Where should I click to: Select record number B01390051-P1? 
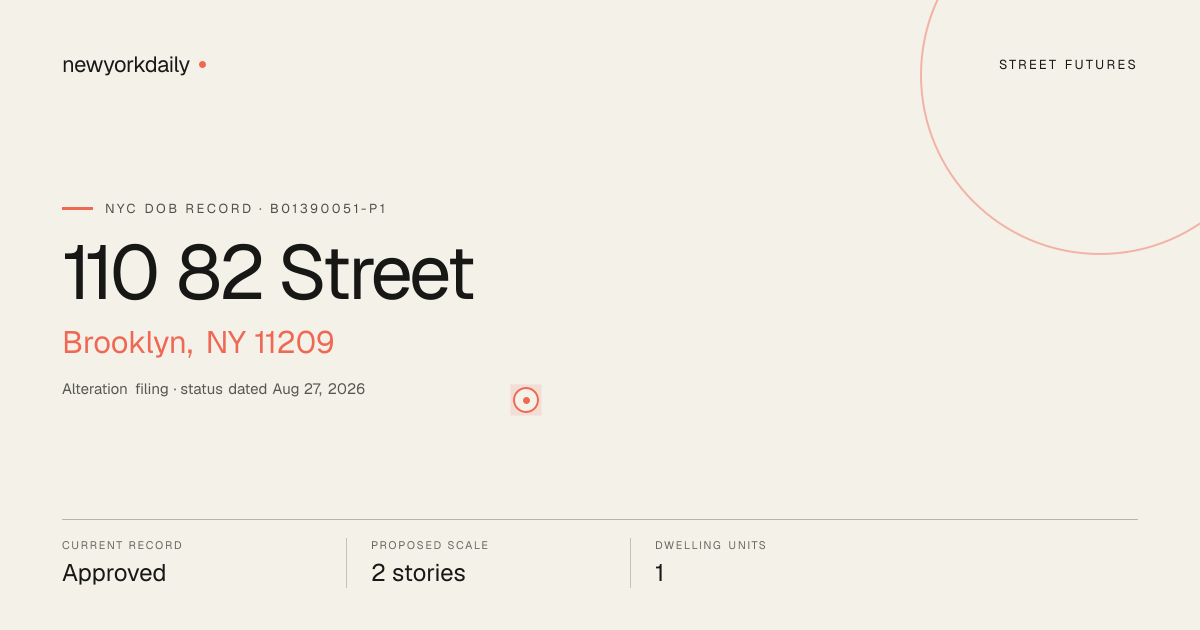coord(328,209)
